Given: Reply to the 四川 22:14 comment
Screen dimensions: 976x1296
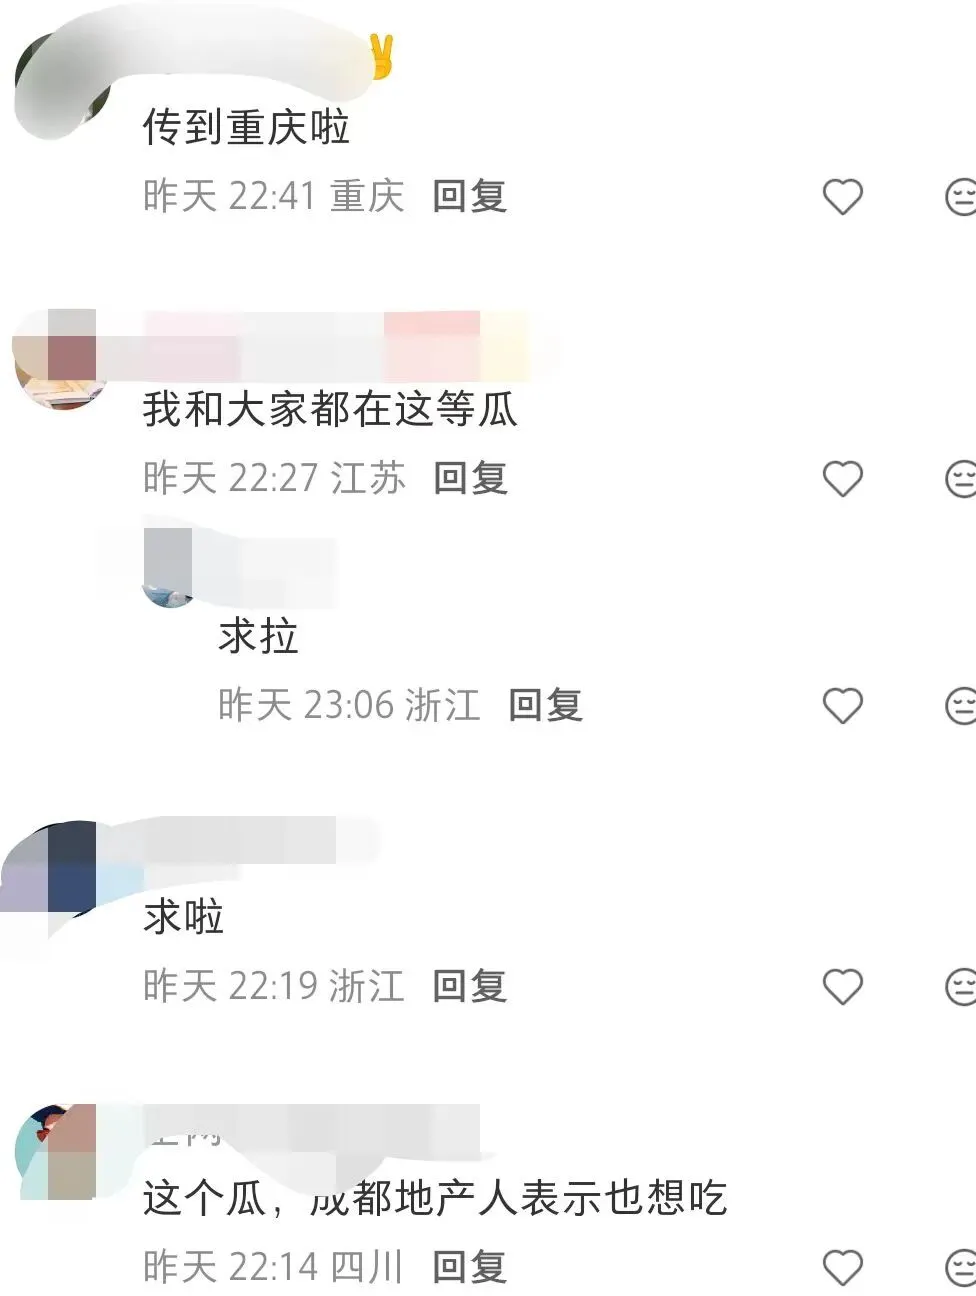Looking at the screenshot, I should coord(470,1267).
